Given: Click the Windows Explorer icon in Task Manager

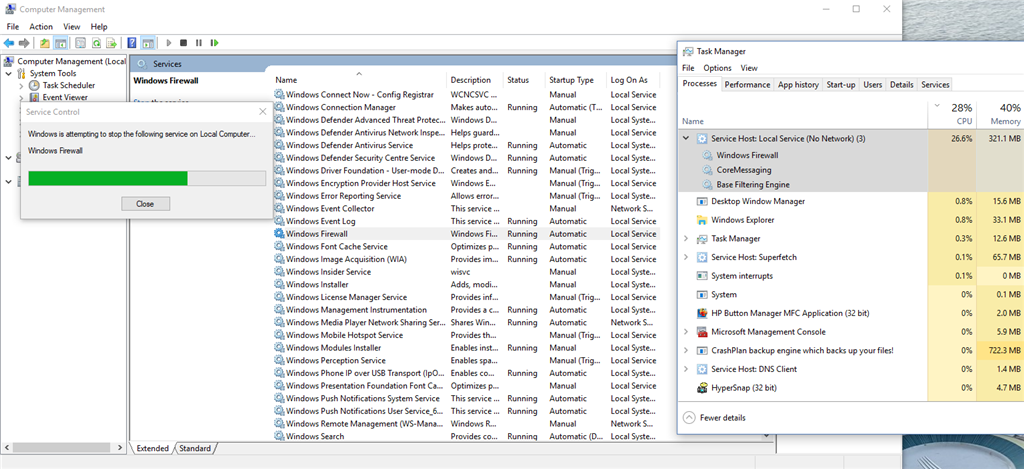Looking at the screenshot, I should coord(702,220).
